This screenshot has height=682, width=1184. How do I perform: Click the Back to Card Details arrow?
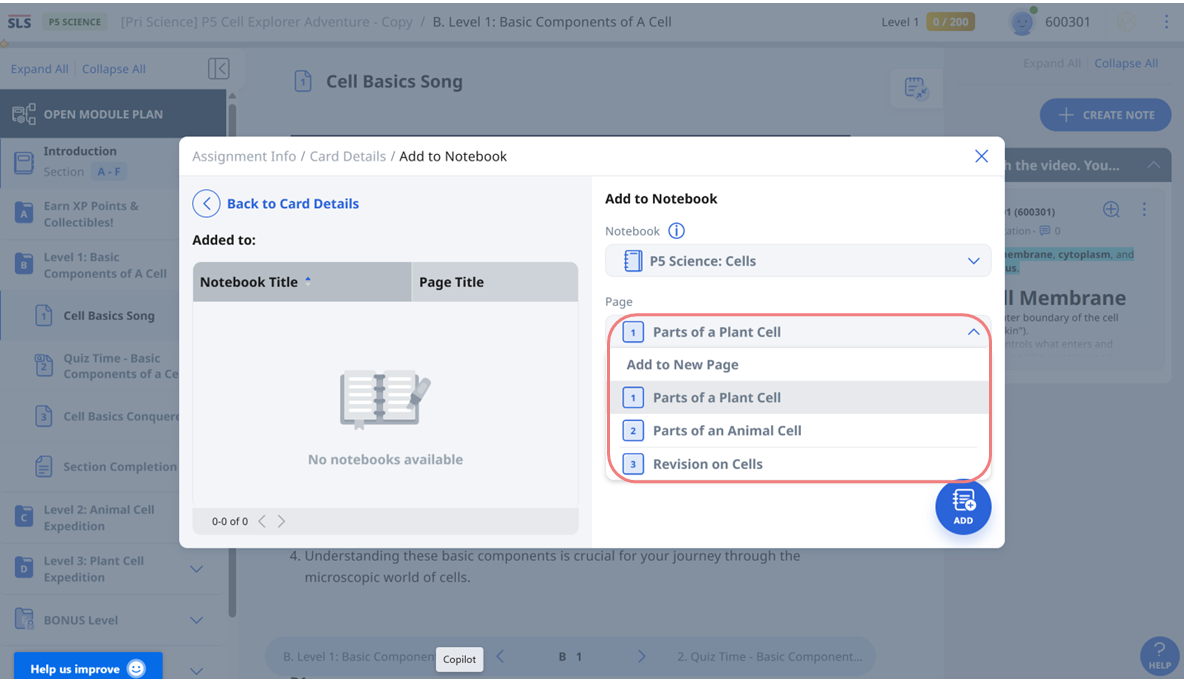click(x=206, y=204)
